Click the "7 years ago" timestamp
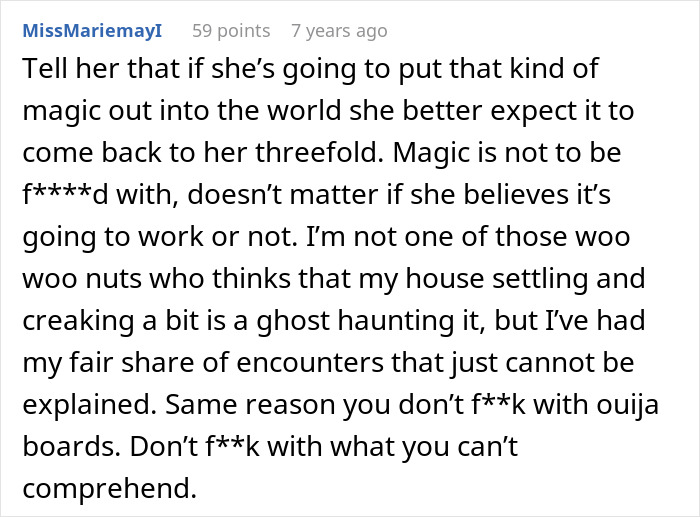 338,31
